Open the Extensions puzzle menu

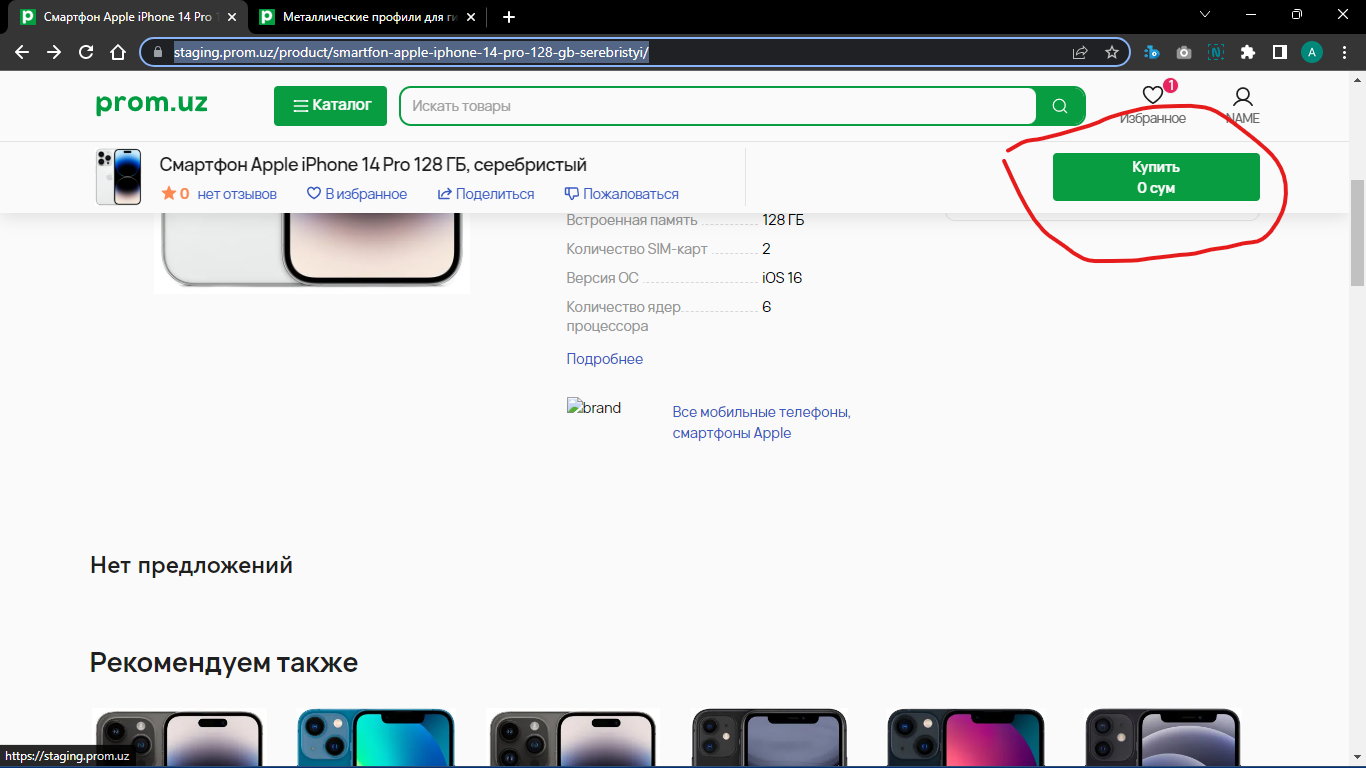(x=1248, y=52)
